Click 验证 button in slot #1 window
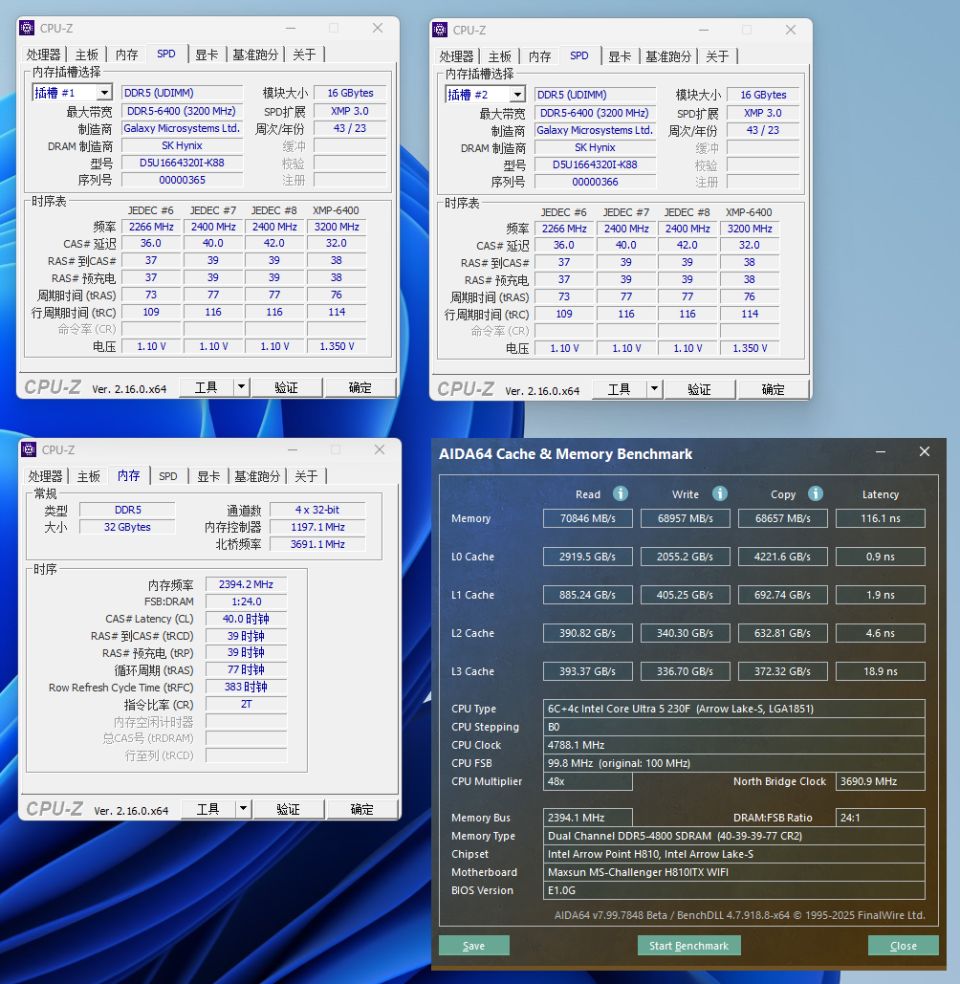This screenshot has height=984, width=960. (x=286, y=387)
